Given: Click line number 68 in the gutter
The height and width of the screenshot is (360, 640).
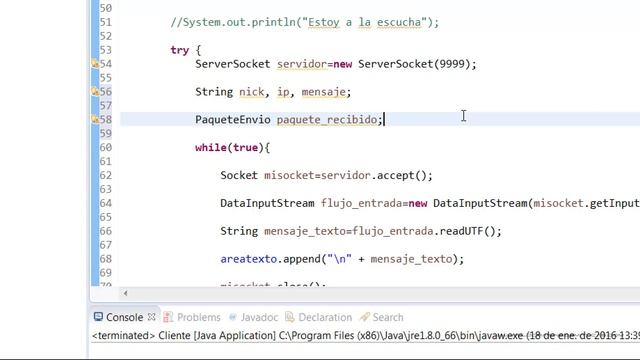Looking at the screenshot, I should point(106,259).
